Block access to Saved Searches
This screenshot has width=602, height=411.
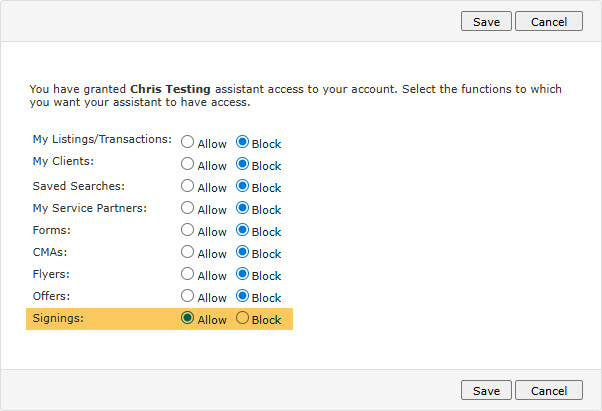click(x=242, y=187)
